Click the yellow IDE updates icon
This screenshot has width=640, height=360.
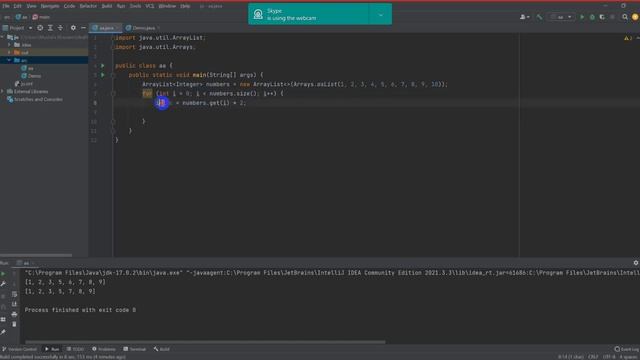(x=635, y=17)
